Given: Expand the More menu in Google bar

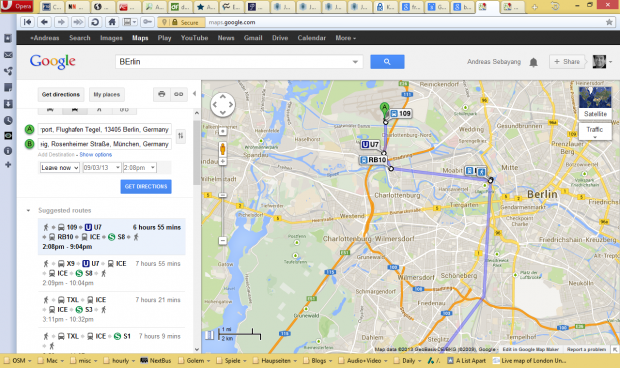Looking at the screenshot, I should 346,38.
